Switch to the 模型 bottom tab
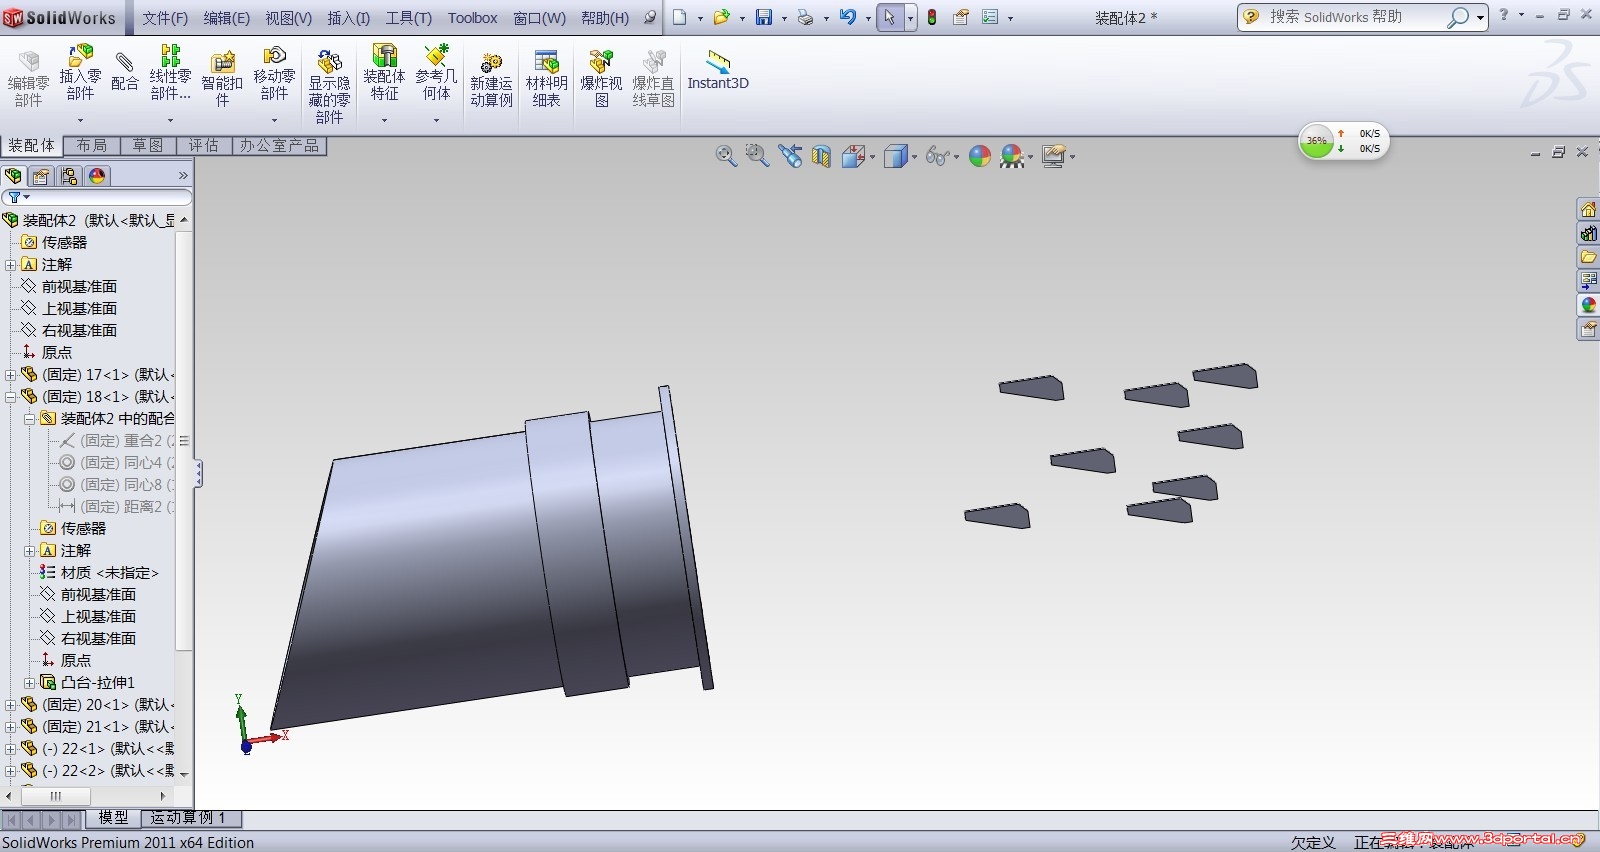This screenshot has height=852, width=1600. point(113,818)
